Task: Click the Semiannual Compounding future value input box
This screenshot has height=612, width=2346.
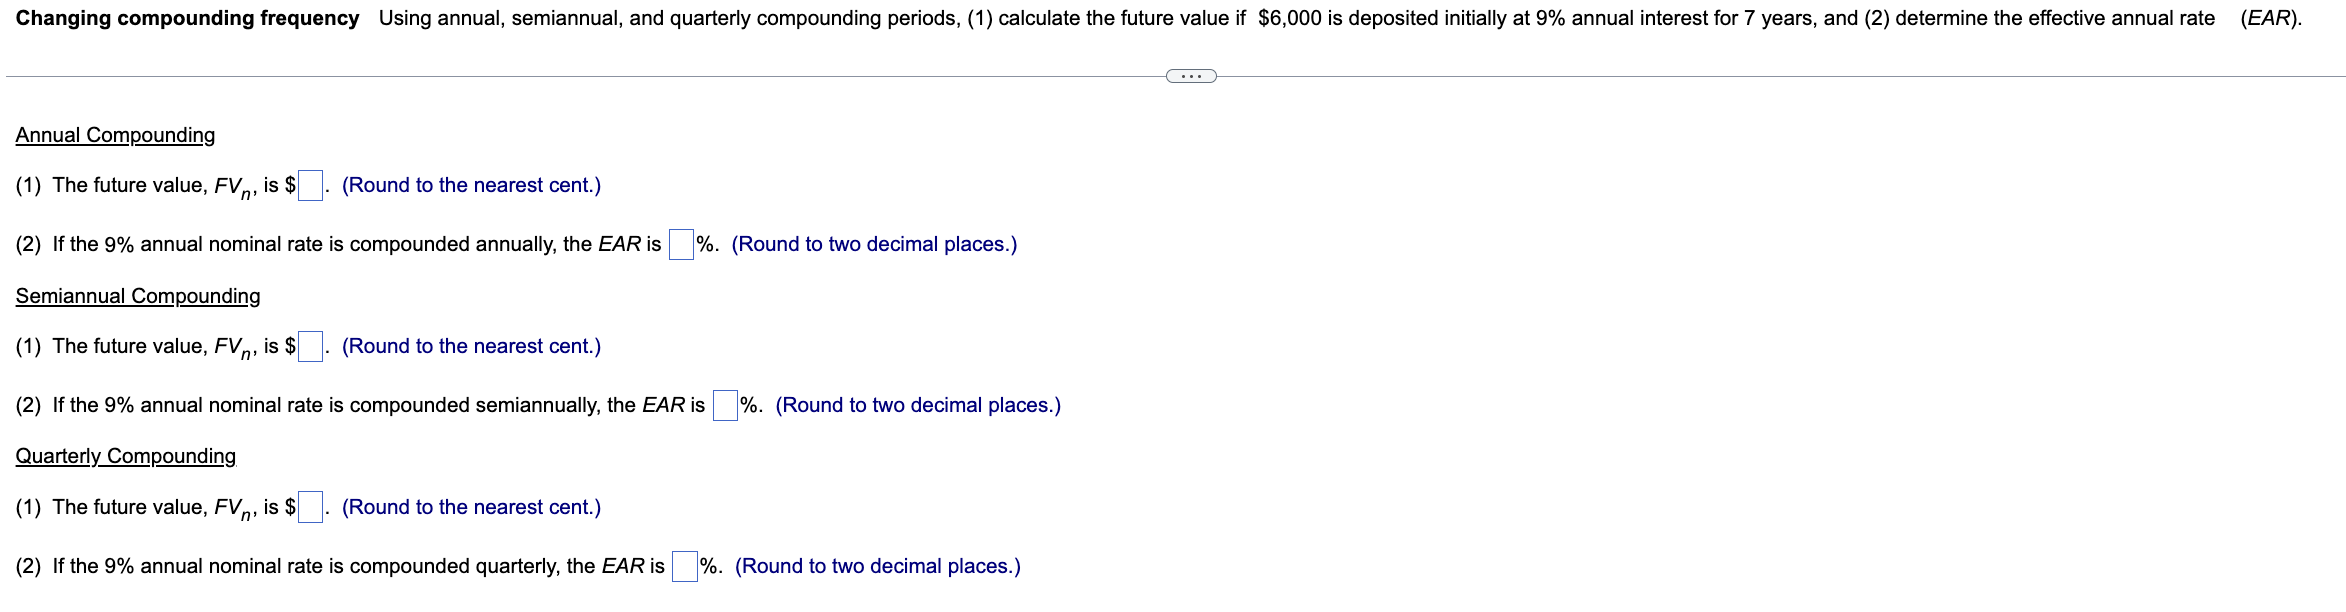Action: [x=311, y=346]
